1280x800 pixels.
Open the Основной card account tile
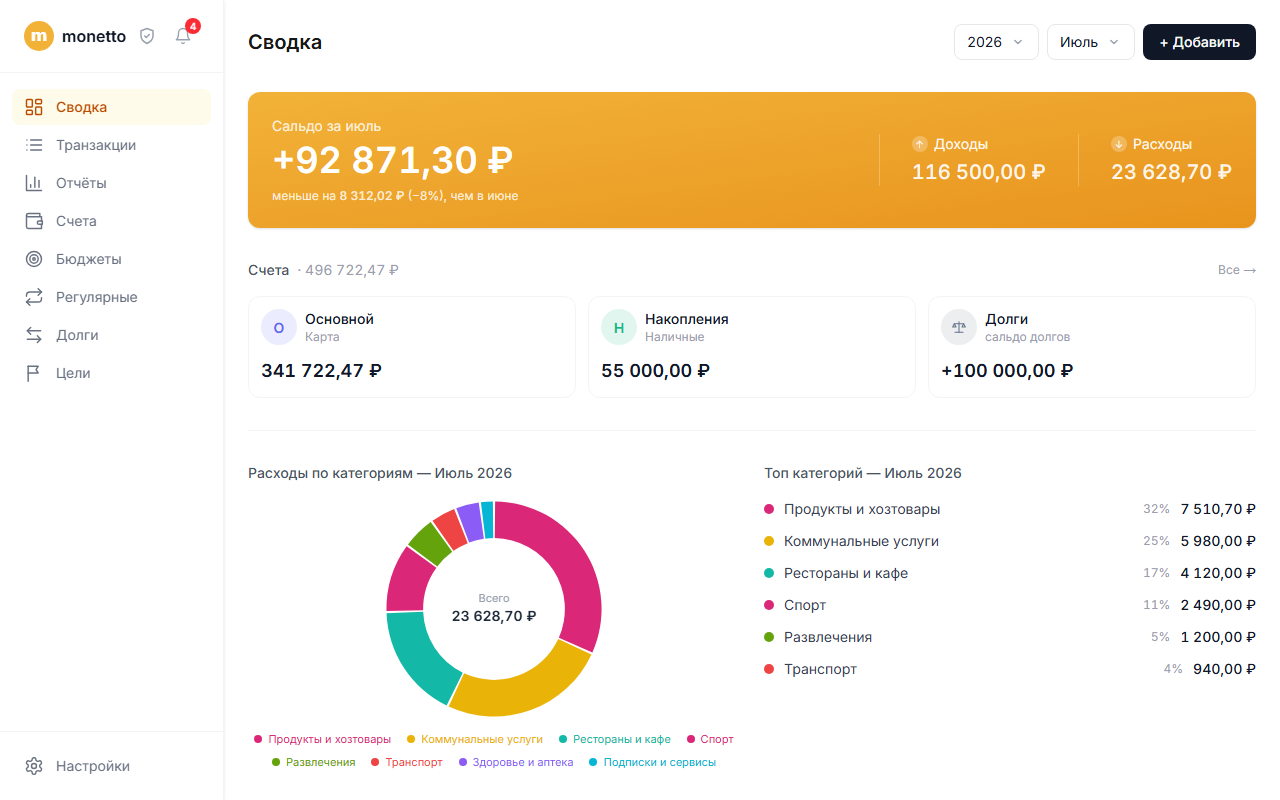point(412,347)
